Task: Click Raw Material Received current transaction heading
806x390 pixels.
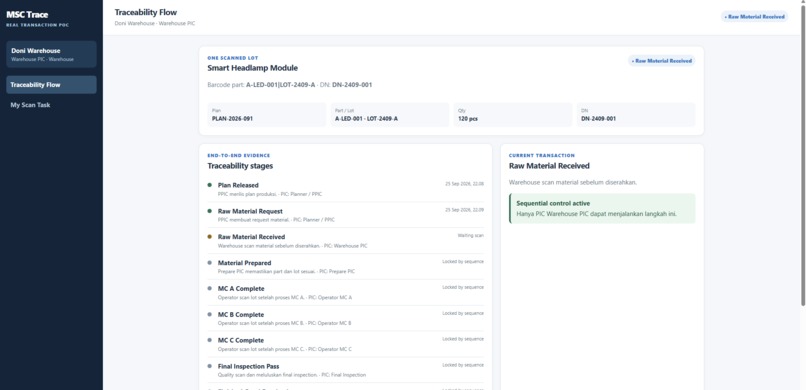Action: [549, 166]
